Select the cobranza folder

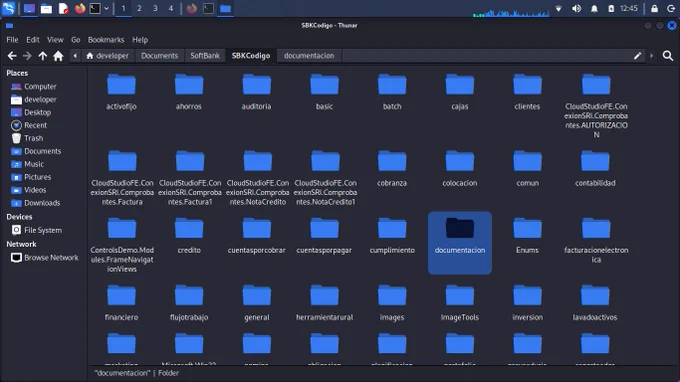point(392,169)
